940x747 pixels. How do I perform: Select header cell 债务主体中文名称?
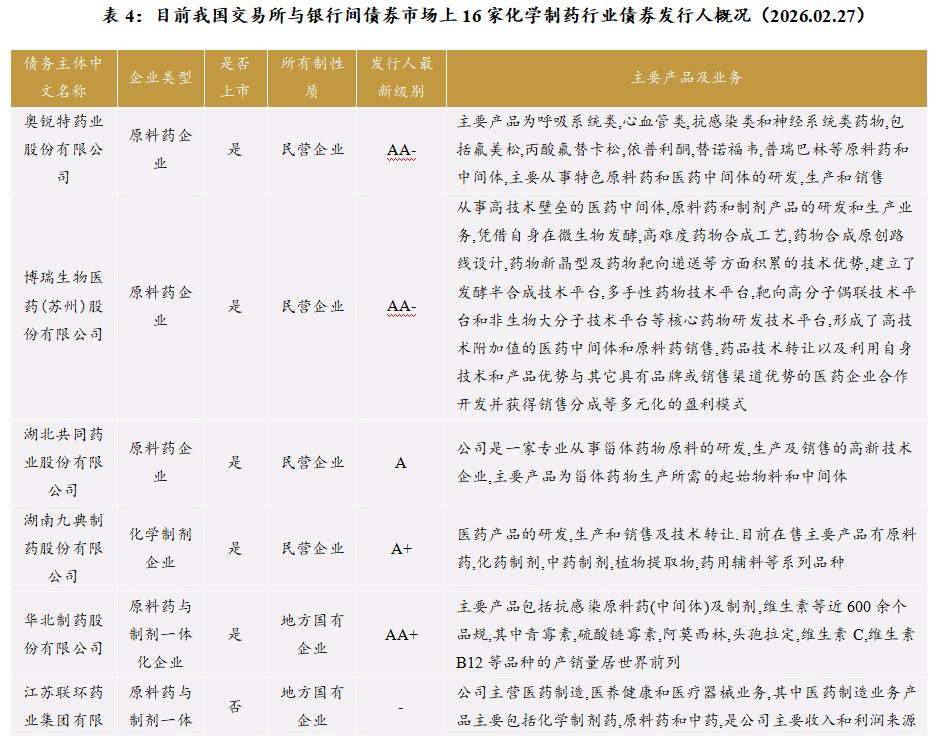[64, 77]
